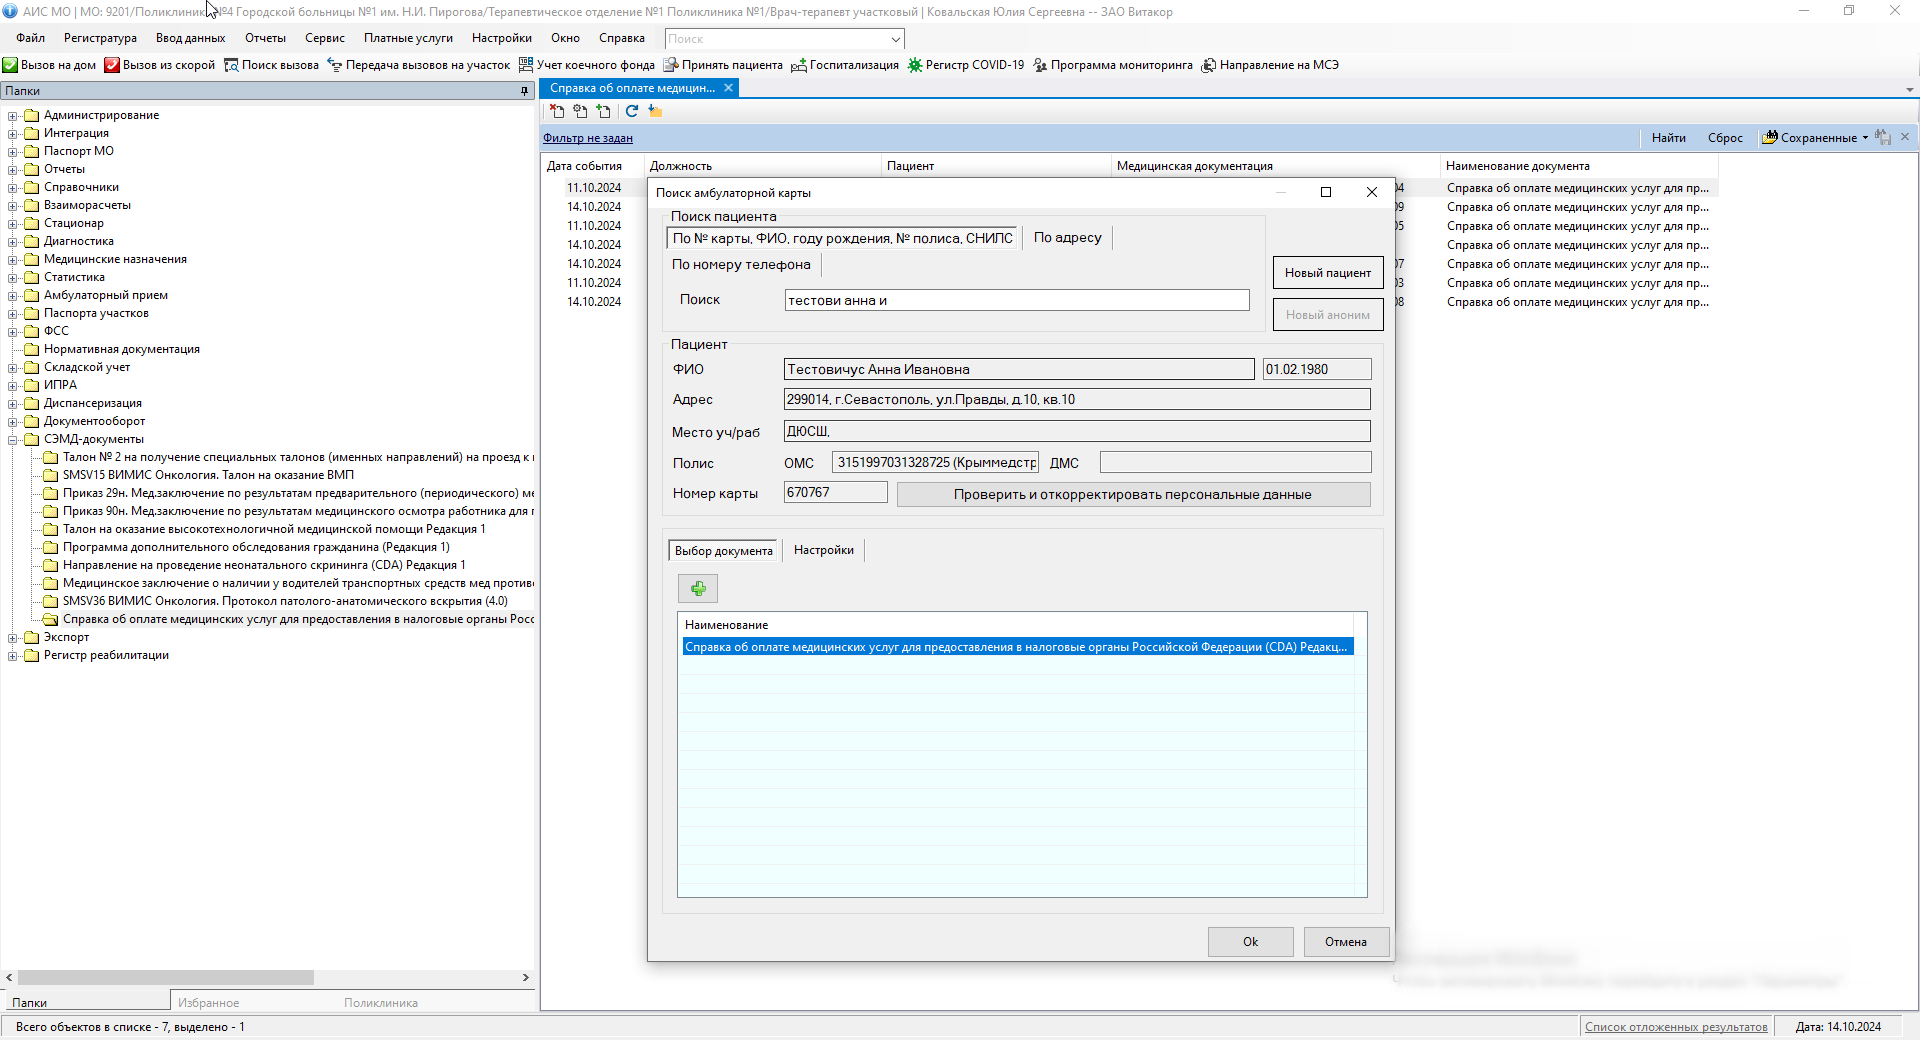Select the 'Справка об оплате медицинских услуг' list row
Image resolution: width=1920 pixels, height=1040 pixels.
click(x=1017, y=647)
